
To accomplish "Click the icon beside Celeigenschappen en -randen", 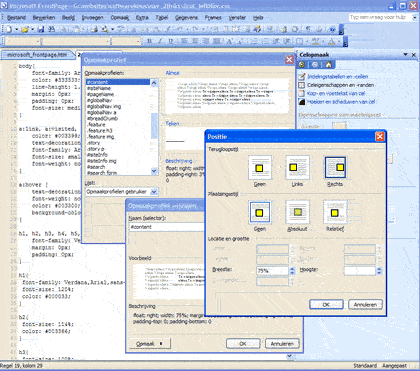I will click(302, 85).
